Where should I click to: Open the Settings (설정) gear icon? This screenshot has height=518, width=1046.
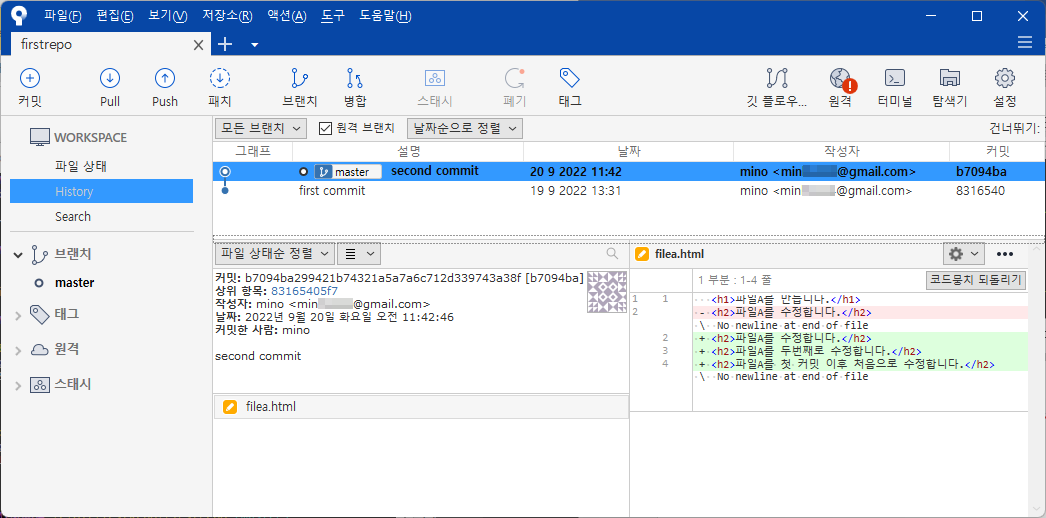1005,78
